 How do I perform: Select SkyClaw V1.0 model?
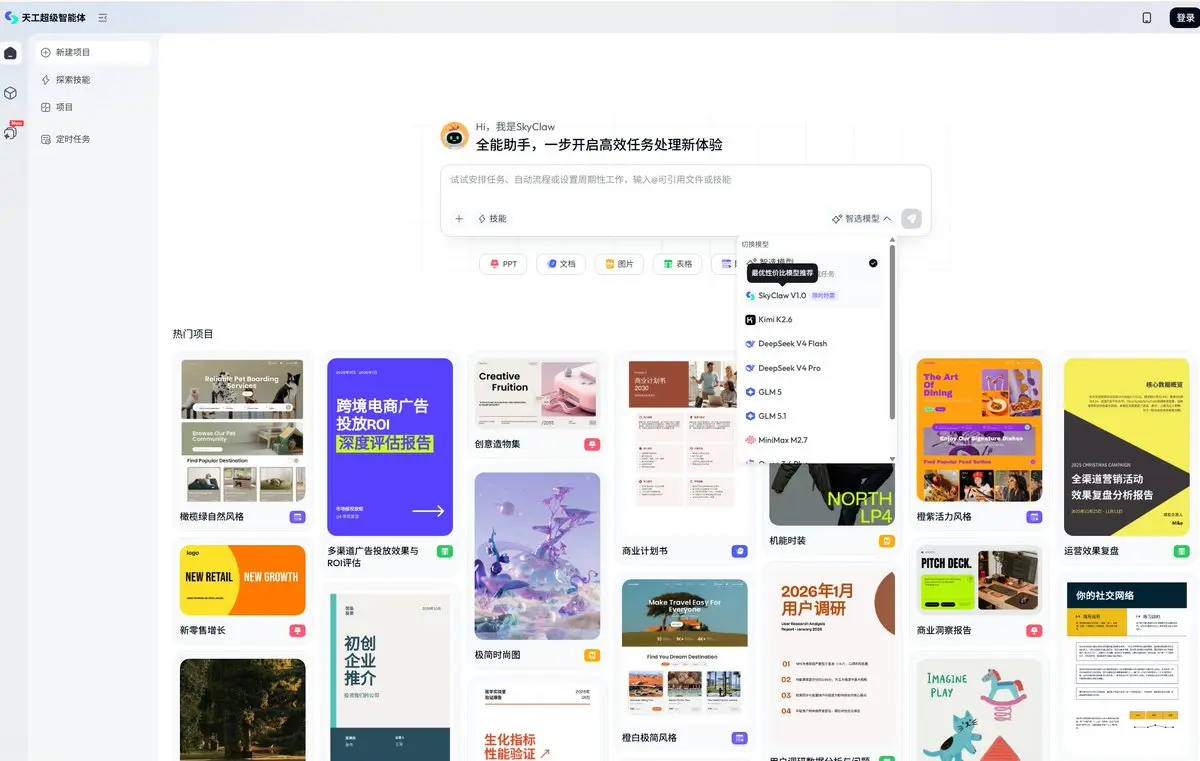[811, 296]
